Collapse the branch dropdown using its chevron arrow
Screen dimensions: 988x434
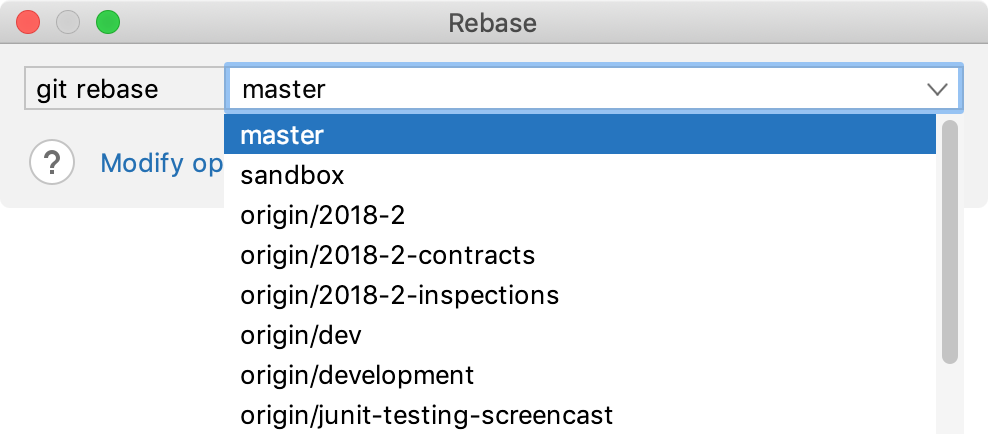(x=937, y=89)
